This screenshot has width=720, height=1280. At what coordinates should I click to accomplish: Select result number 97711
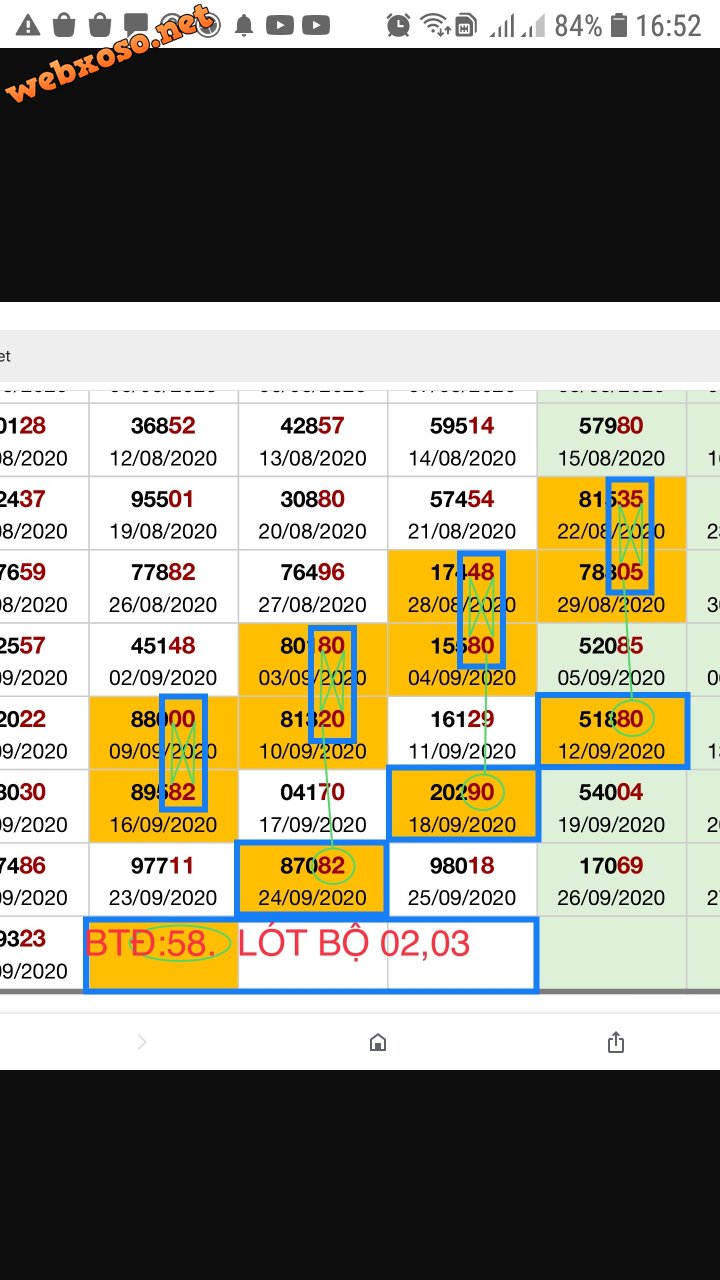(163, 866)
